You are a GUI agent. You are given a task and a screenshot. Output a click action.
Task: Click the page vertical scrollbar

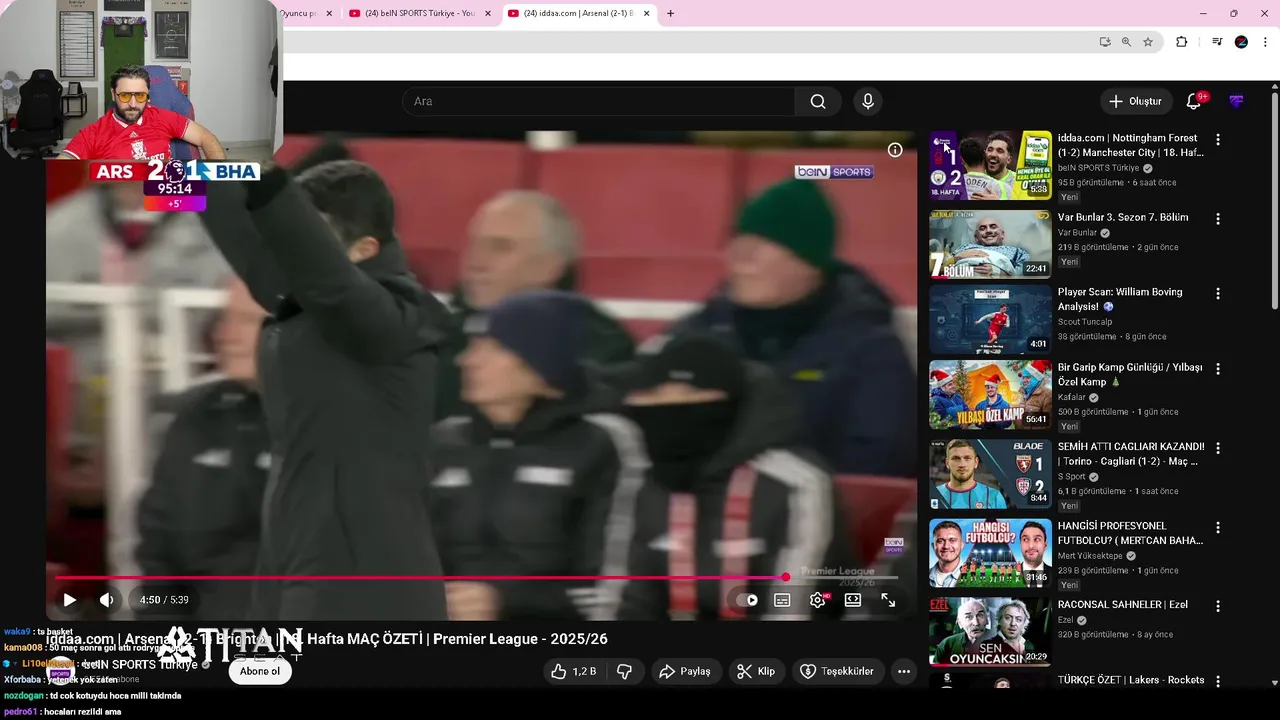point(1275,200)
